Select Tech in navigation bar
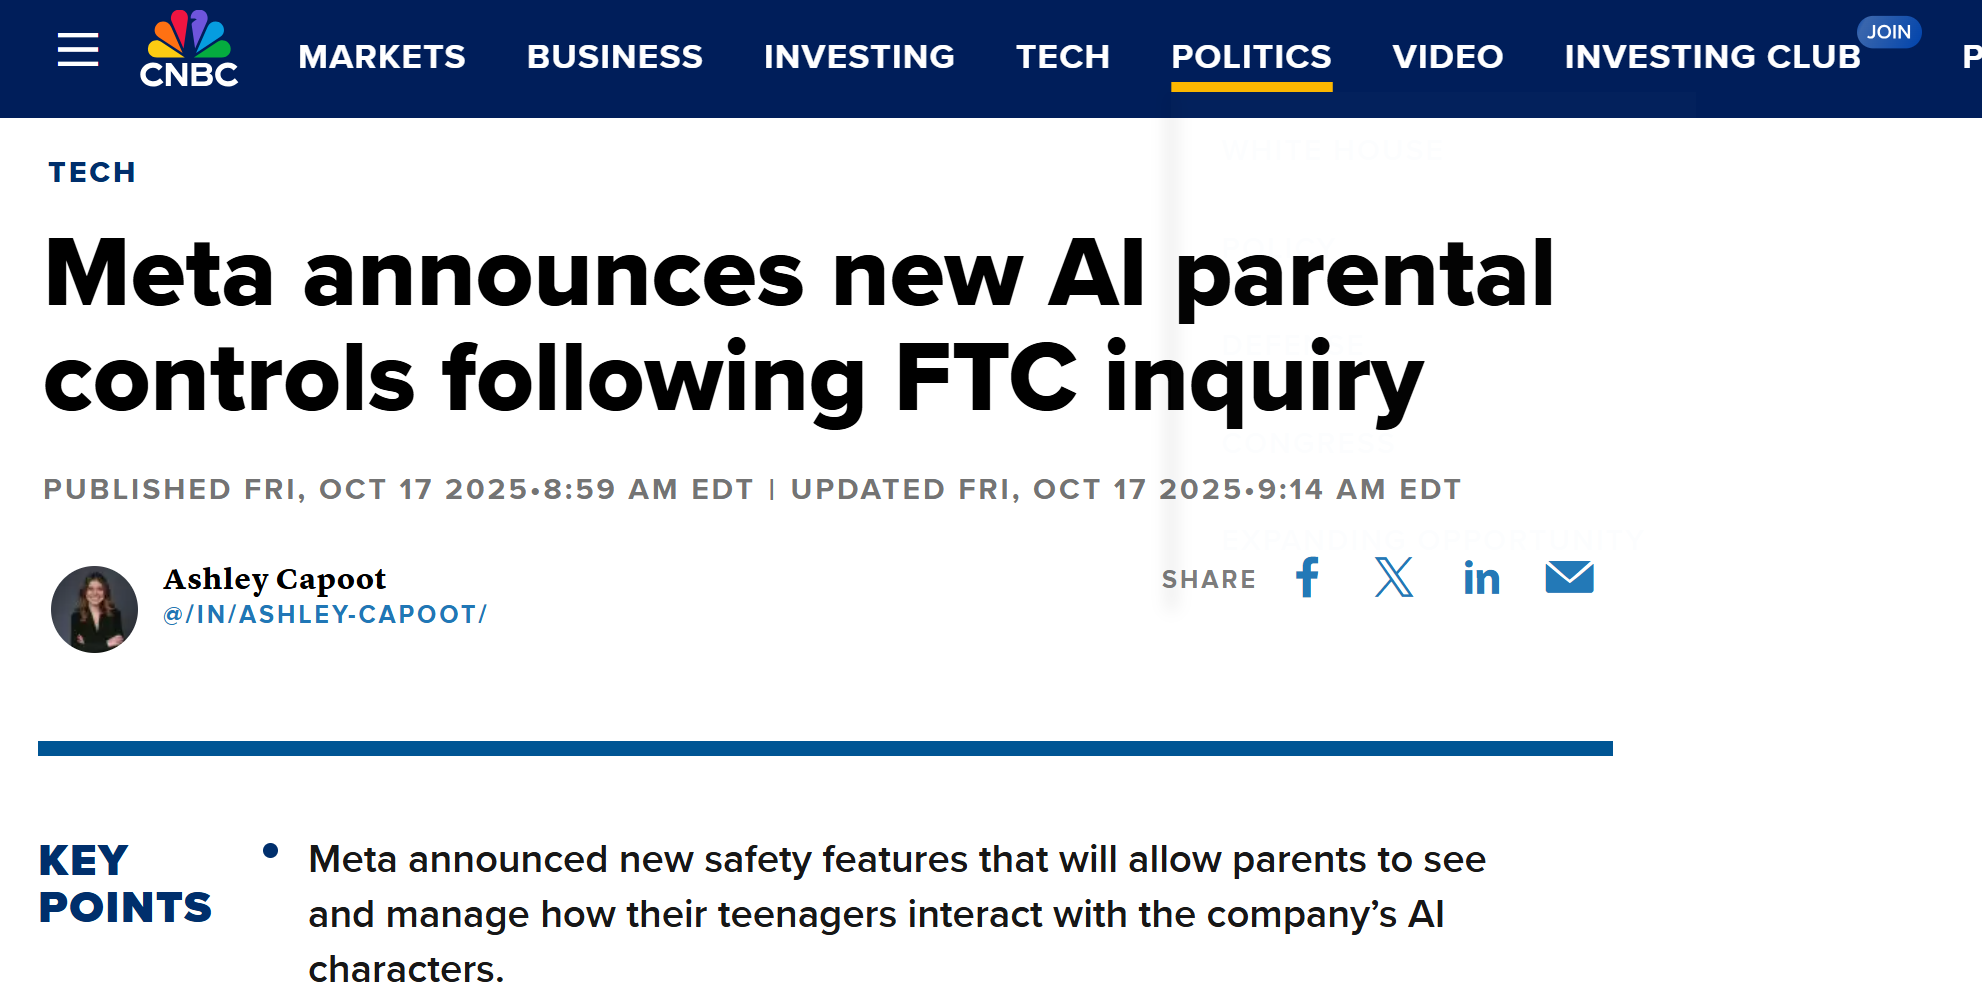 click(x=1063, y=57)
